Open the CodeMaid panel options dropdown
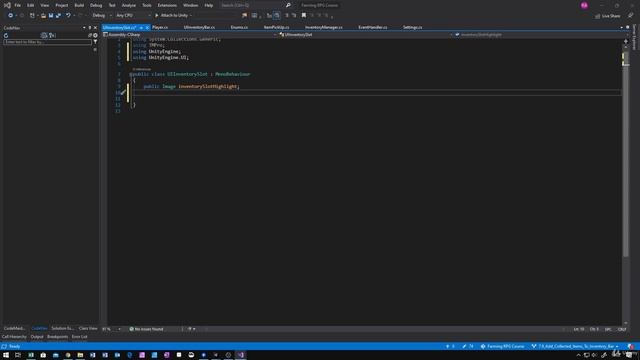The image size is (640, 360). coord(84,28)
